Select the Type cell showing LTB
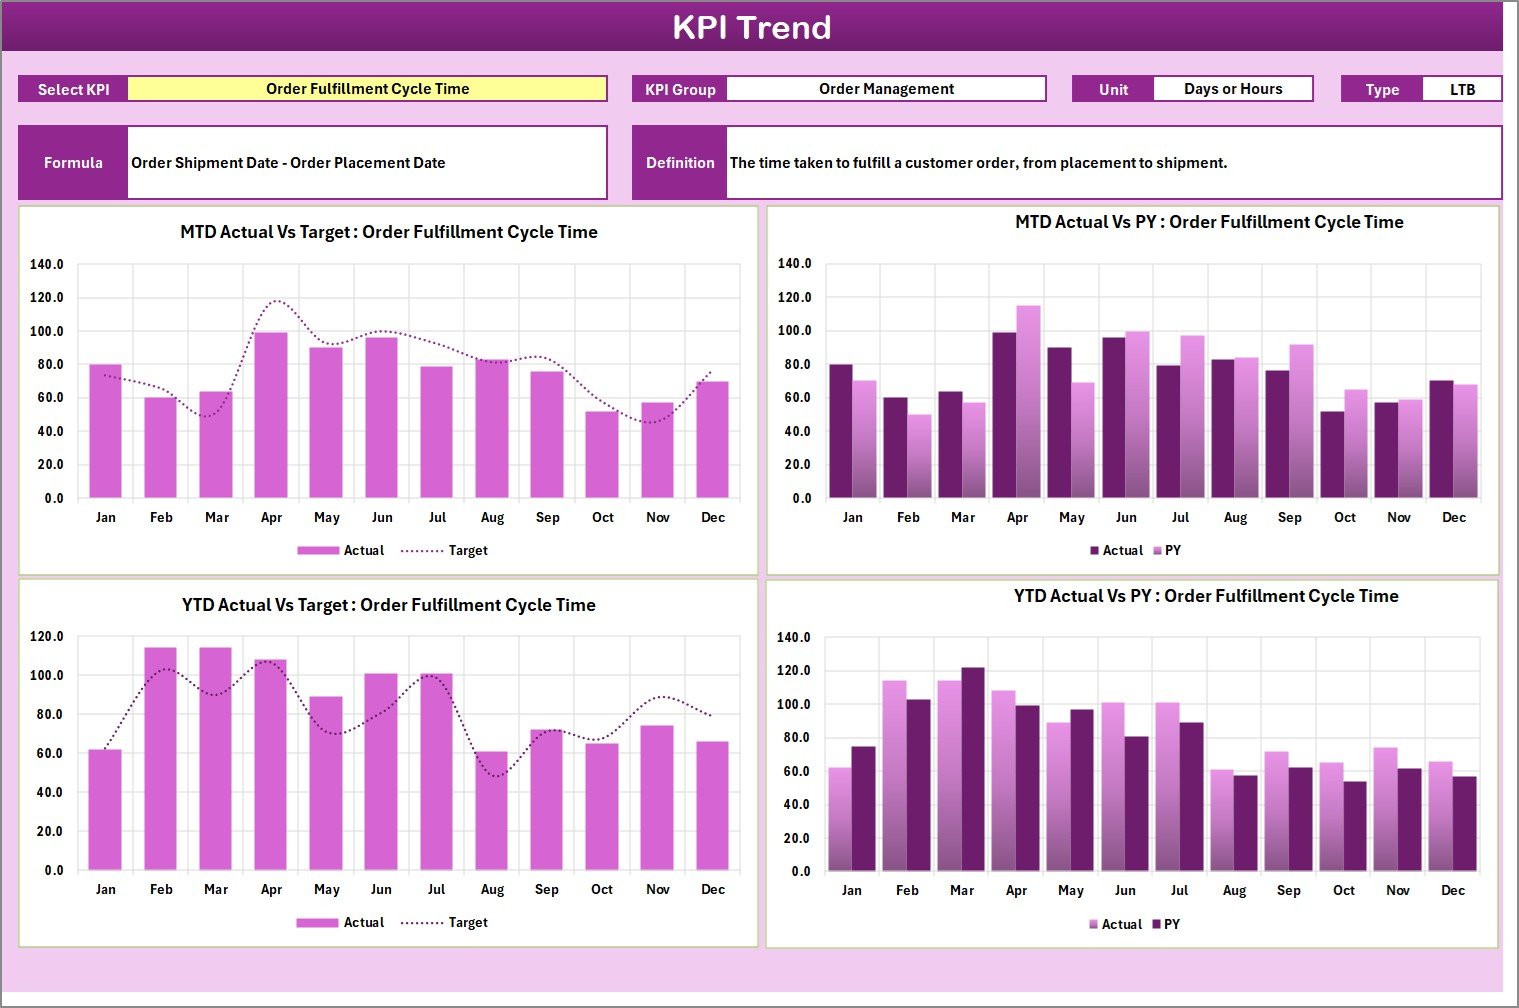 click(1461, 90)
